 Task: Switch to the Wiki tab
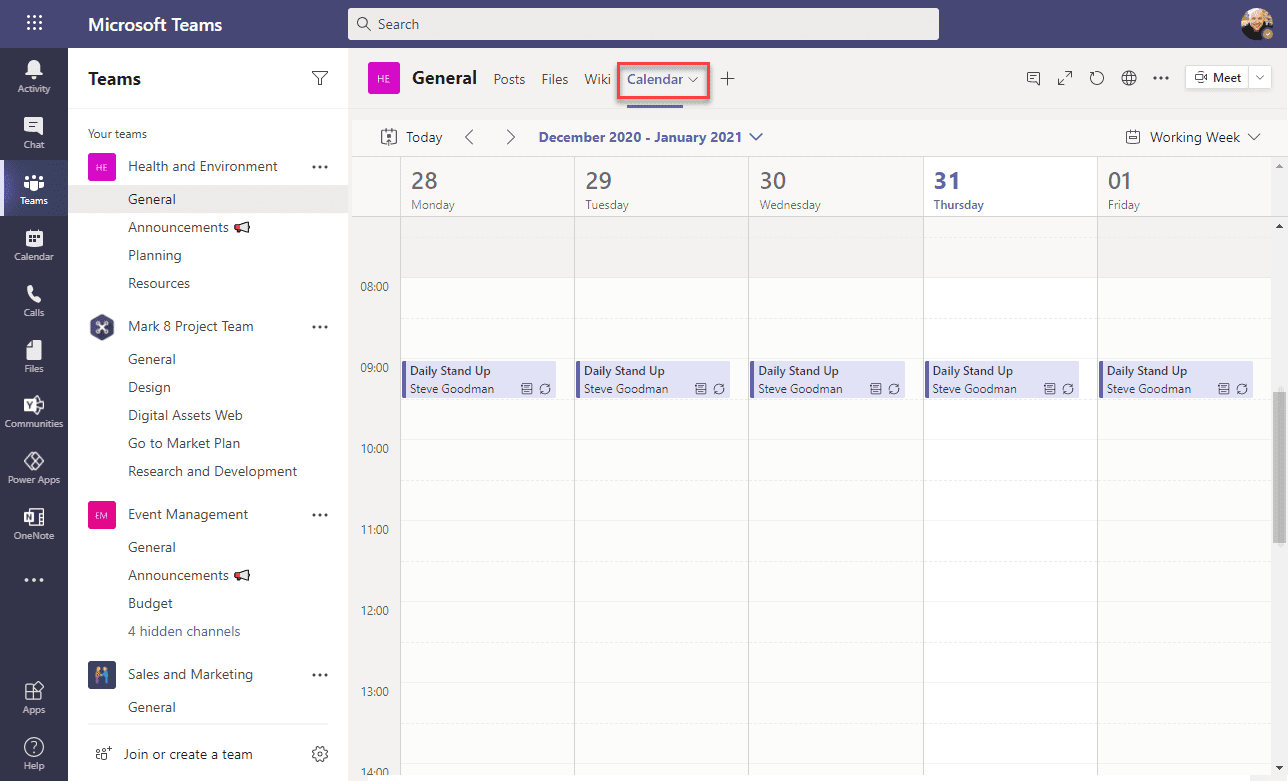[x=598, y=79]
